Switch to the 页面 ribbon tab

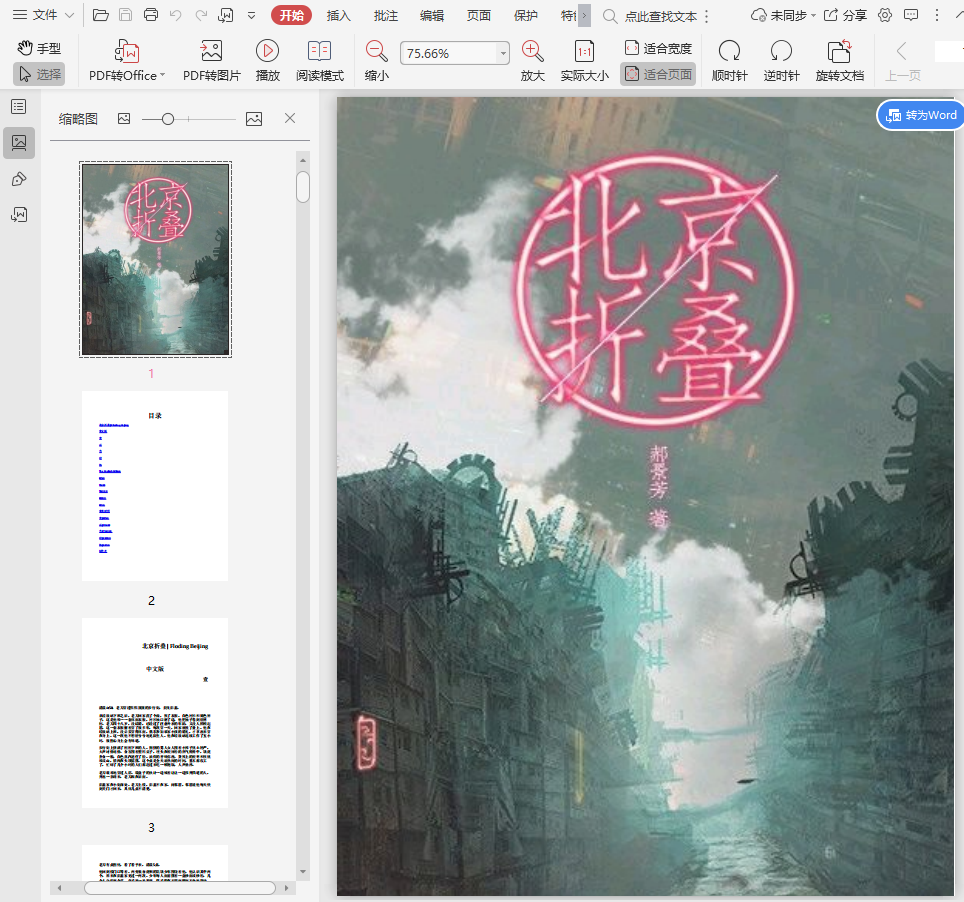tap(478, 15)
